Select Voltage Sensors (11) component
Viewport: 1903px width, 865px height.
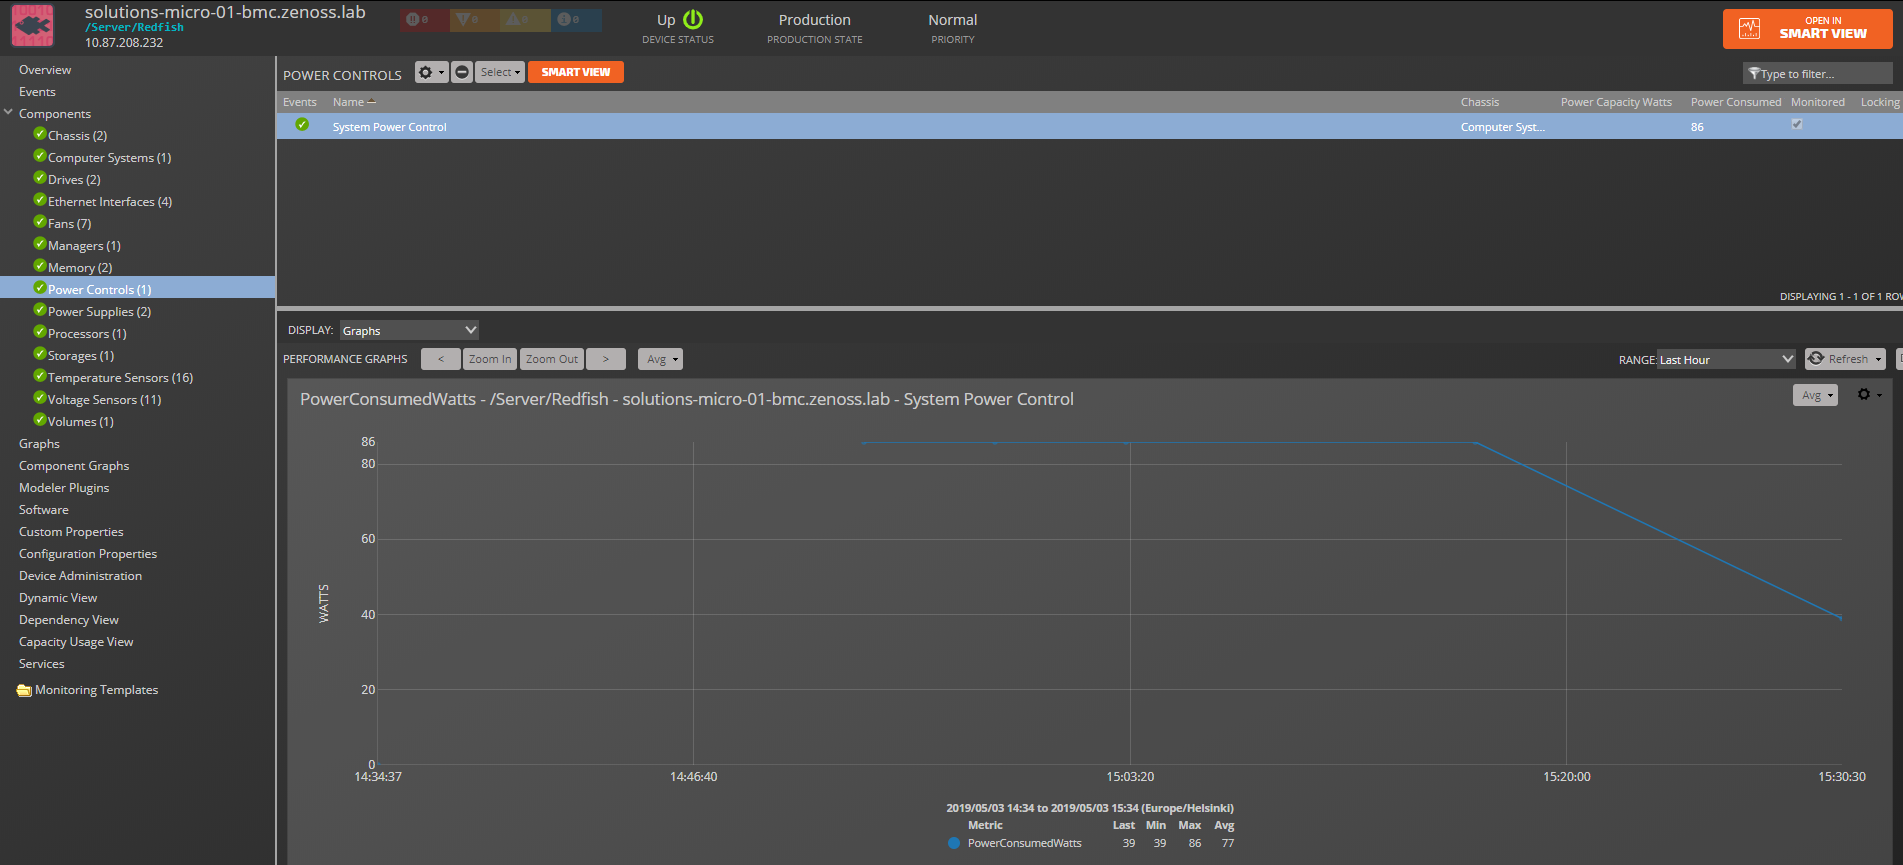[104, 400]
